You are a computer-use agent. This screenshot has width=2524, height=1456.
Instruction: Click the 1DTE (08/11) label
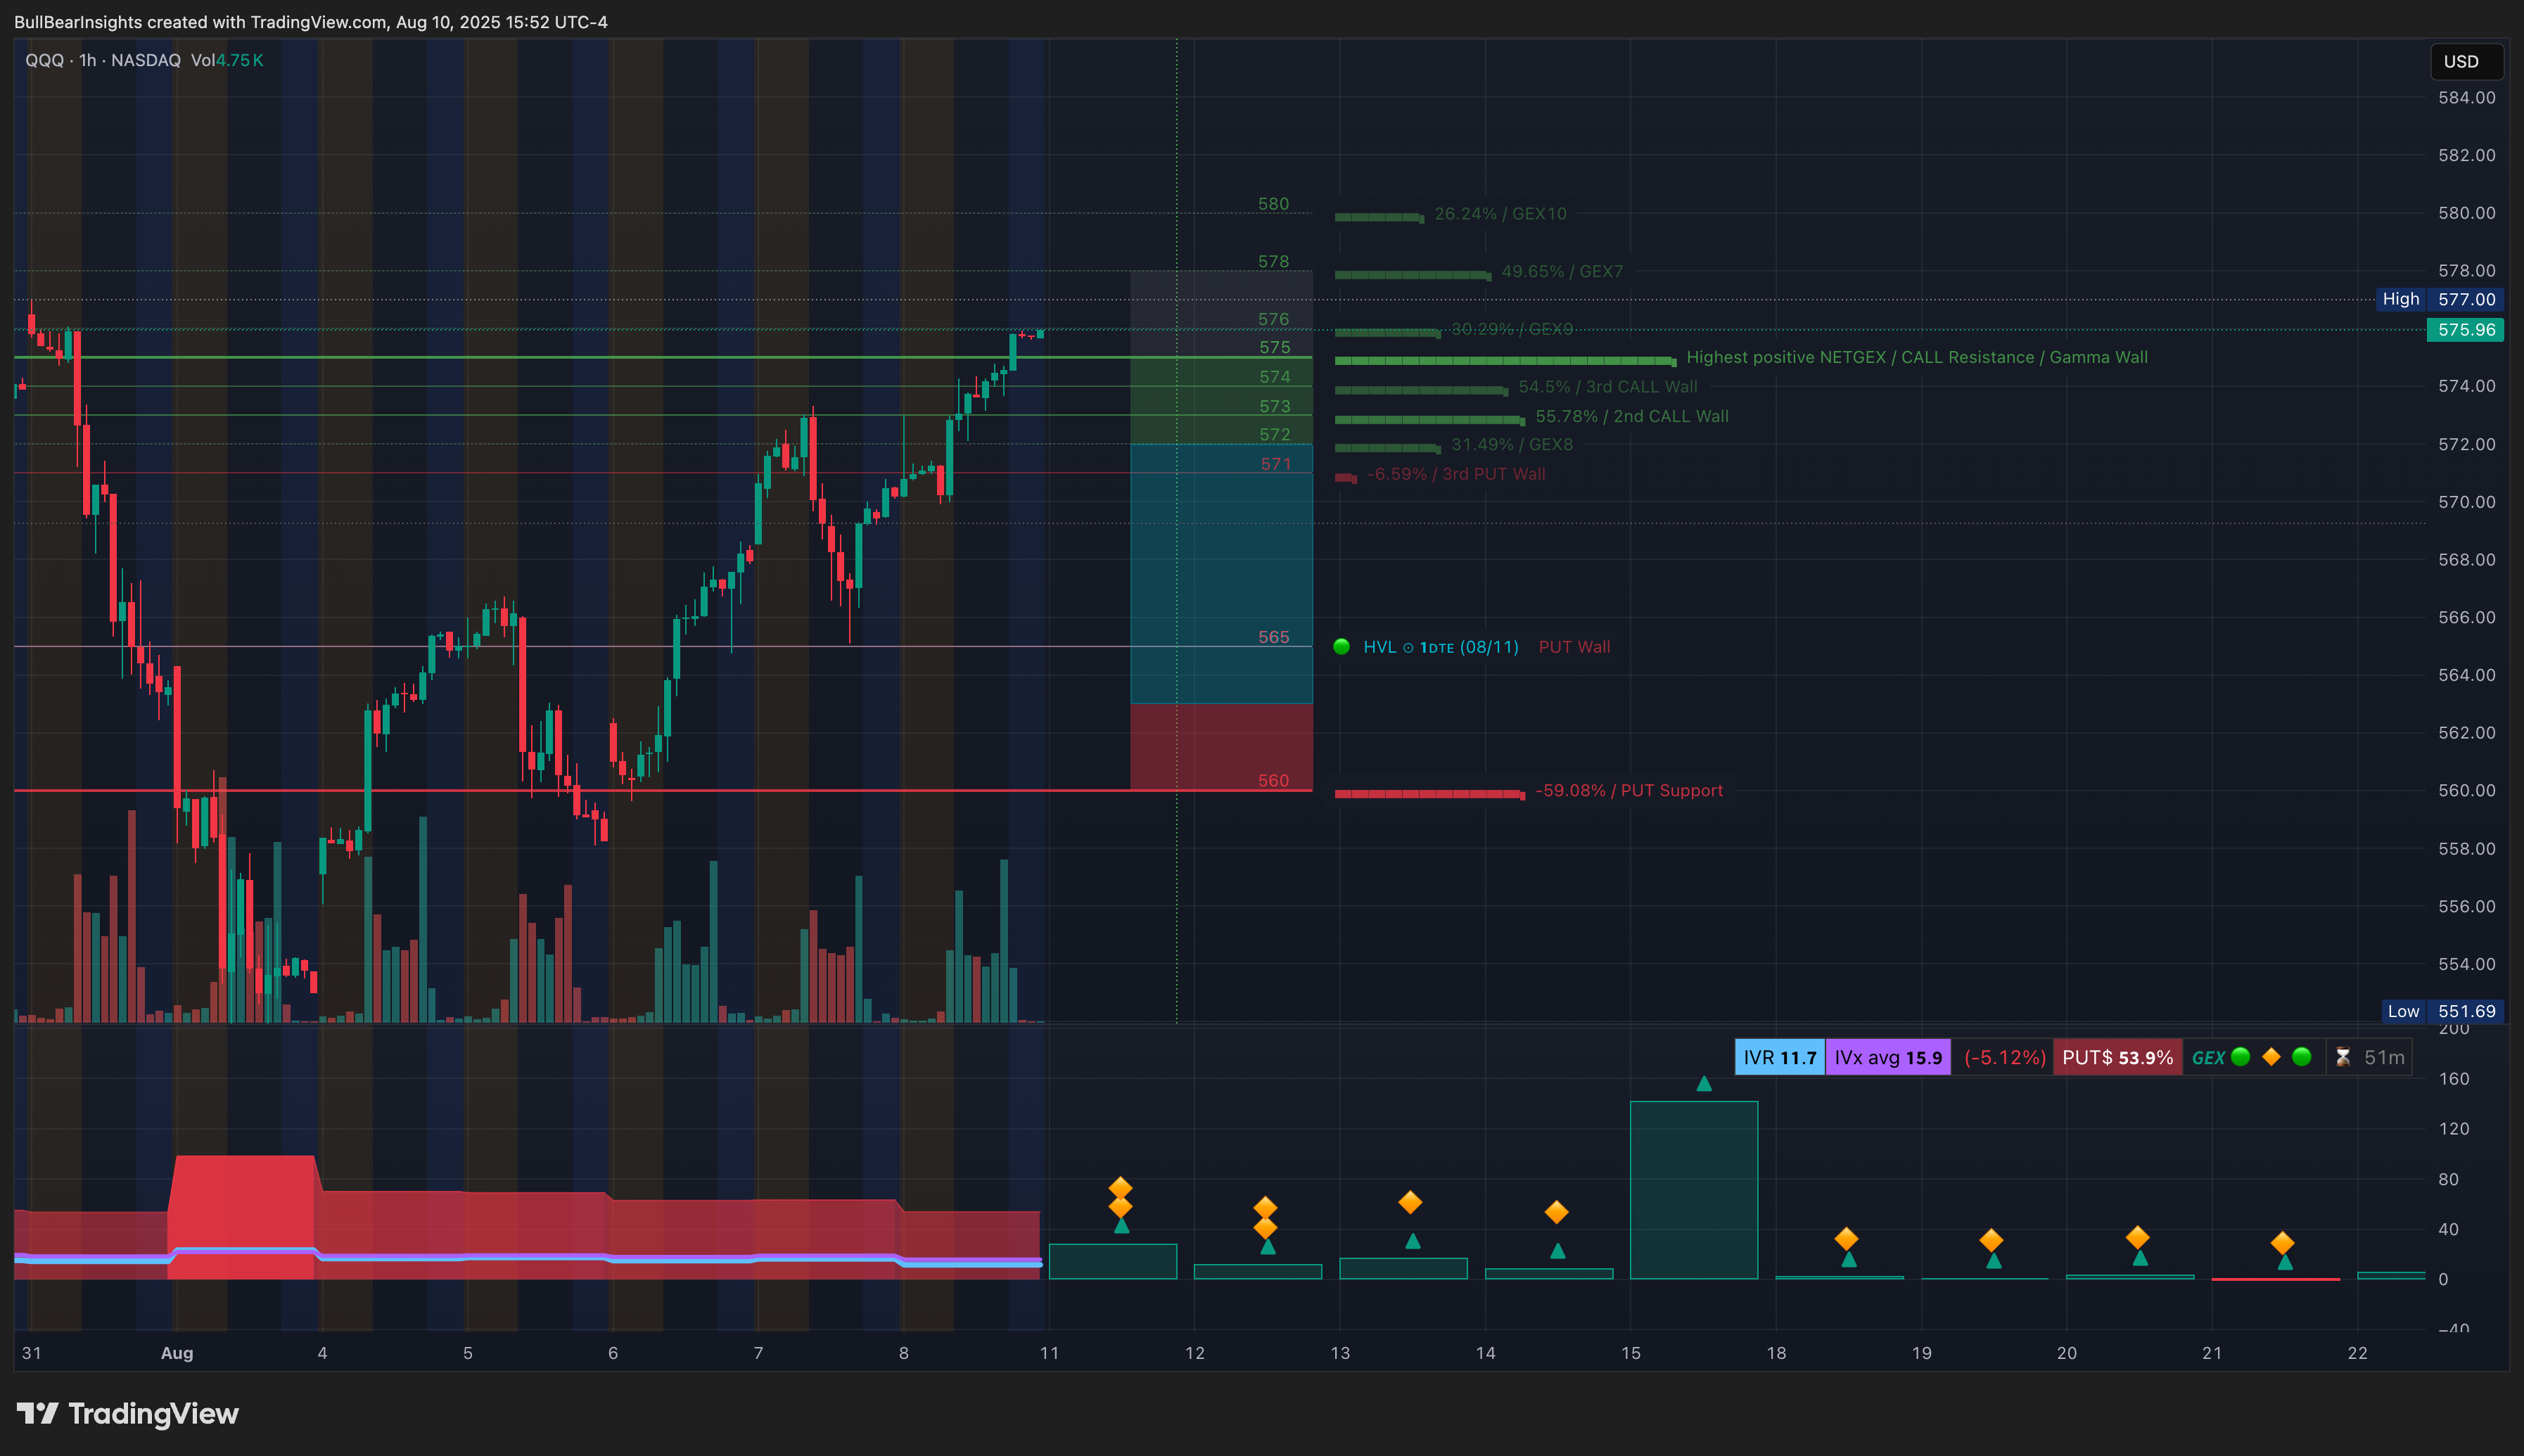[x=1470, y=647]
